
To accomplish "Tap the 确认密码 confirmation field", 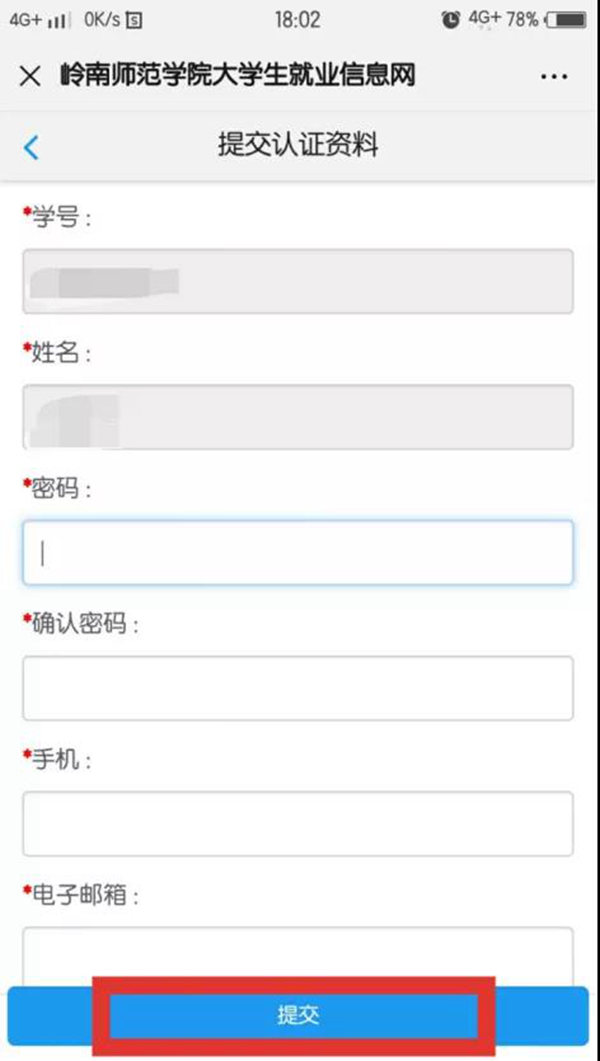I will click(x=300, y=687).
